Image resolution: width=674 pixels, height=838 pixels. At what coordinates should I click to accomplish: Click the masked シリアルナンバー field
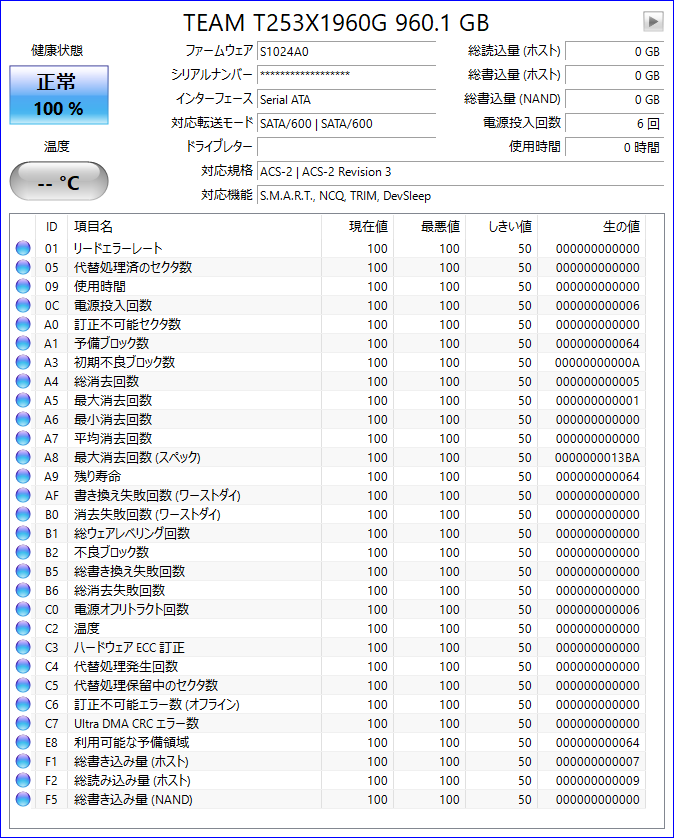pyautogui.click(x=346, y=75)
